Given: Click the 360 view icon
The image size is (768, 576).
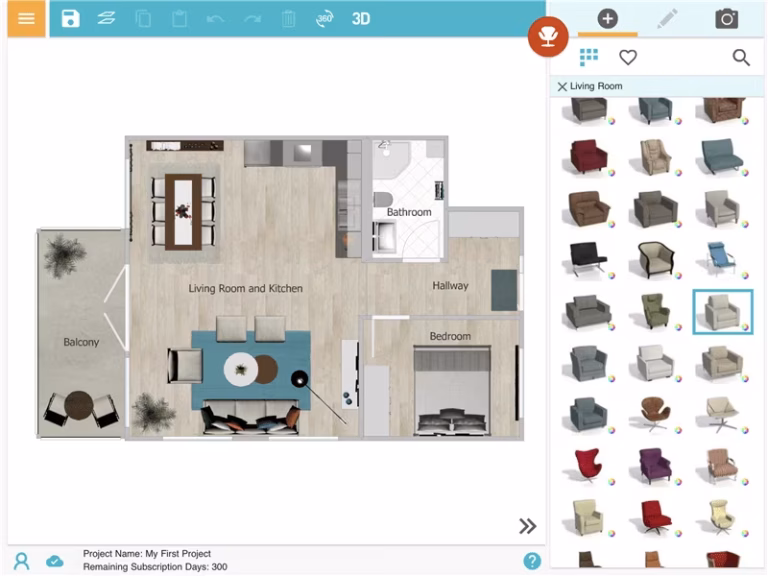Looking at the screenshot, I should pyautogui.click(x=324, y=19).
